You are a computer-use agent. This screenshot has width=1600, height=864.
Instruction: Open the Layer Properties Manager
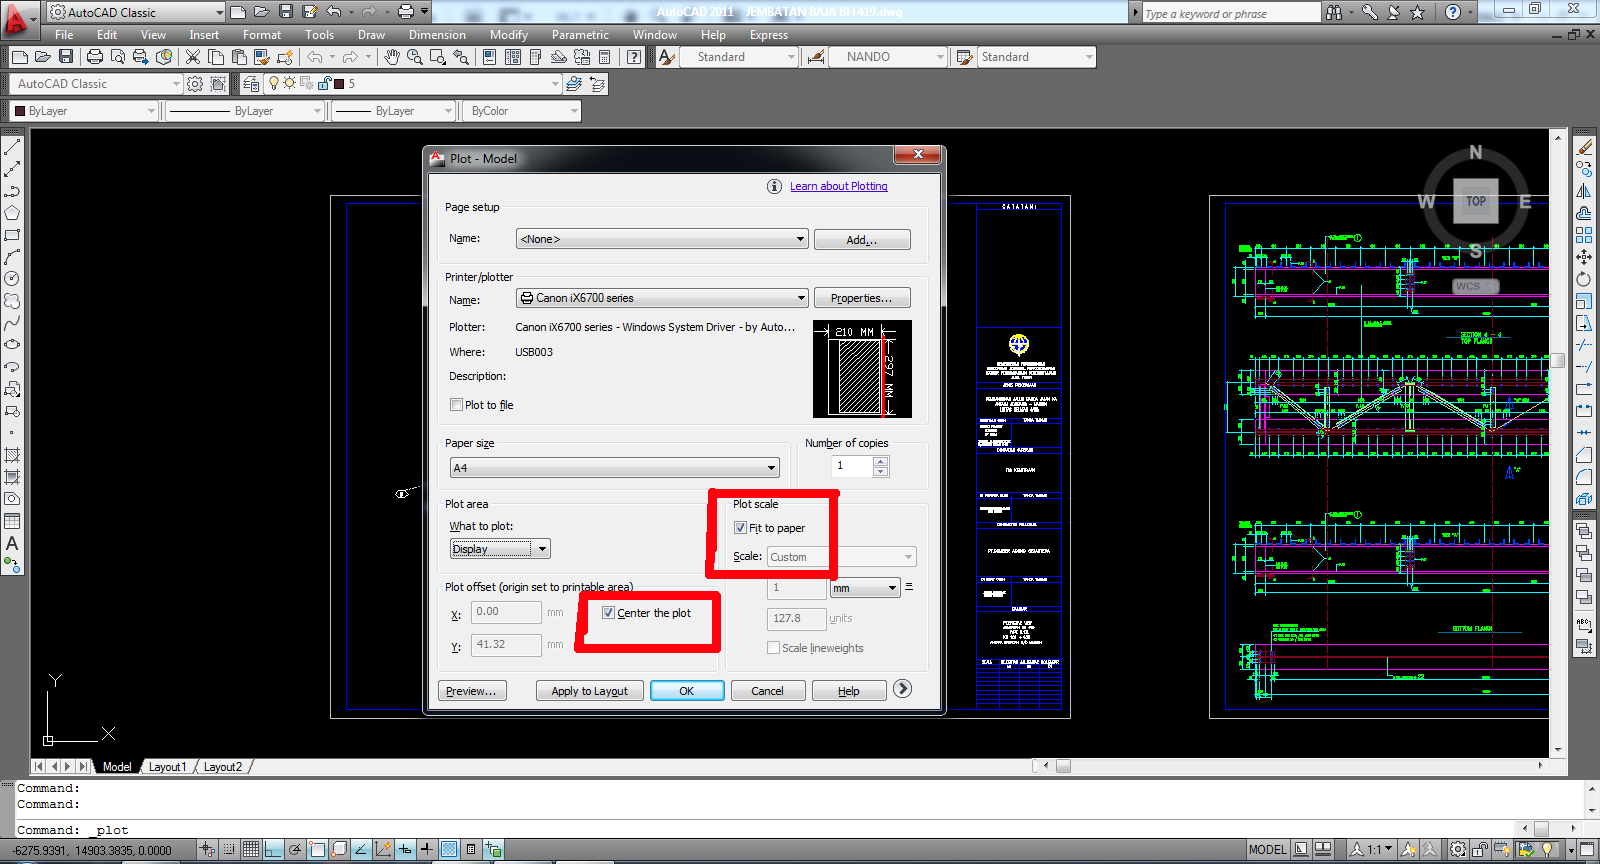(251, 84)
